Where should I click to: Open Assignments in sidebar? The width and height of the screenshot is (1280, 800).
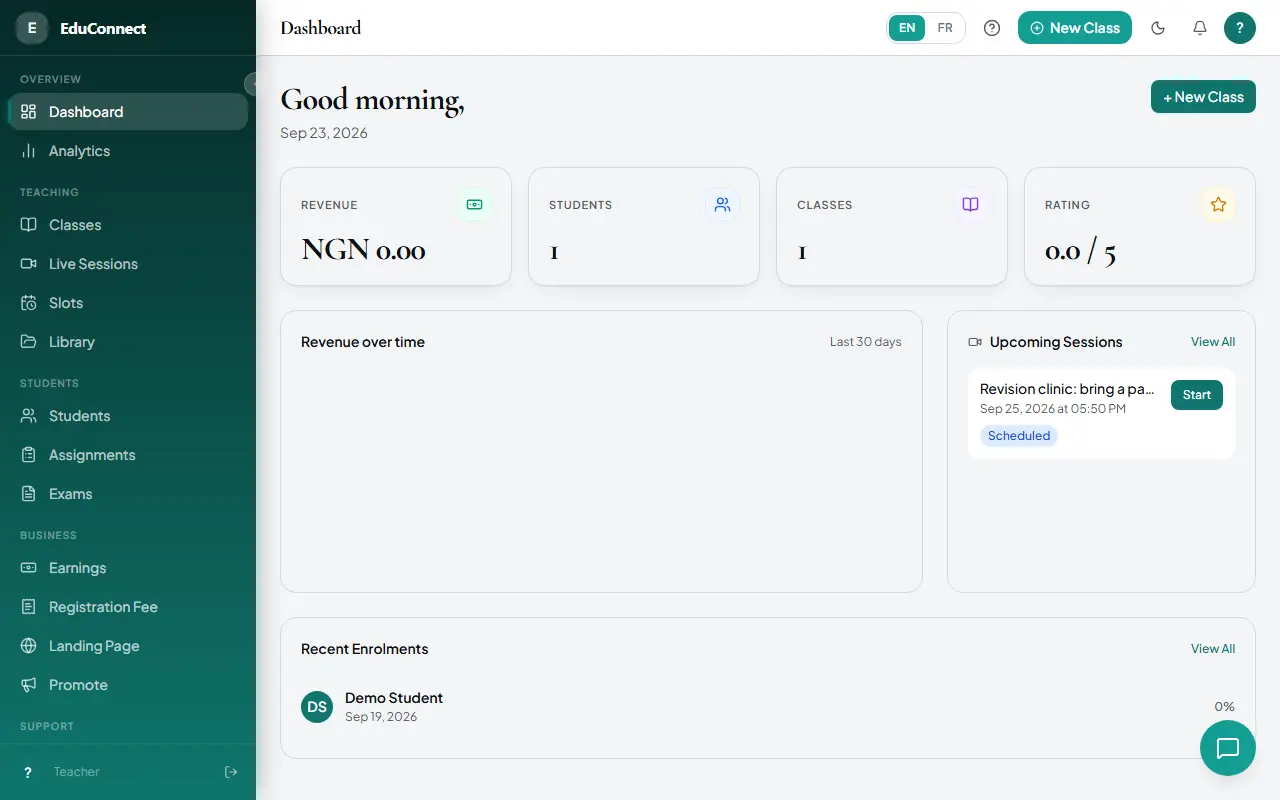pos(128,455)
